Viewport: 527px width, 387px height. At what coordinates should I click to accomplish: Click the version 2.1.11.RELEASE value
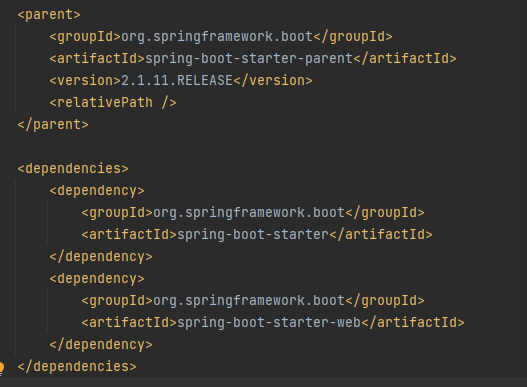[176, 81]
